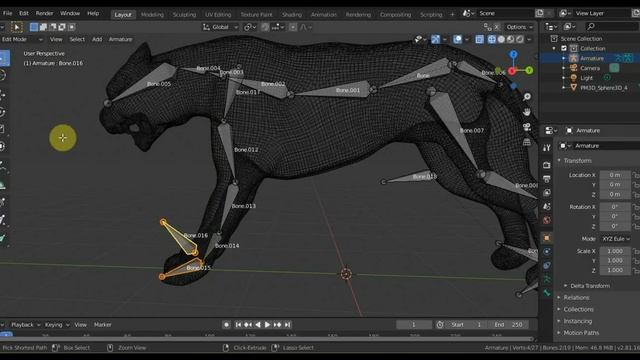Collapse the Collection tree in outliner
The width and height of the screenshot is (640, 360).
(x=554, y=48)
